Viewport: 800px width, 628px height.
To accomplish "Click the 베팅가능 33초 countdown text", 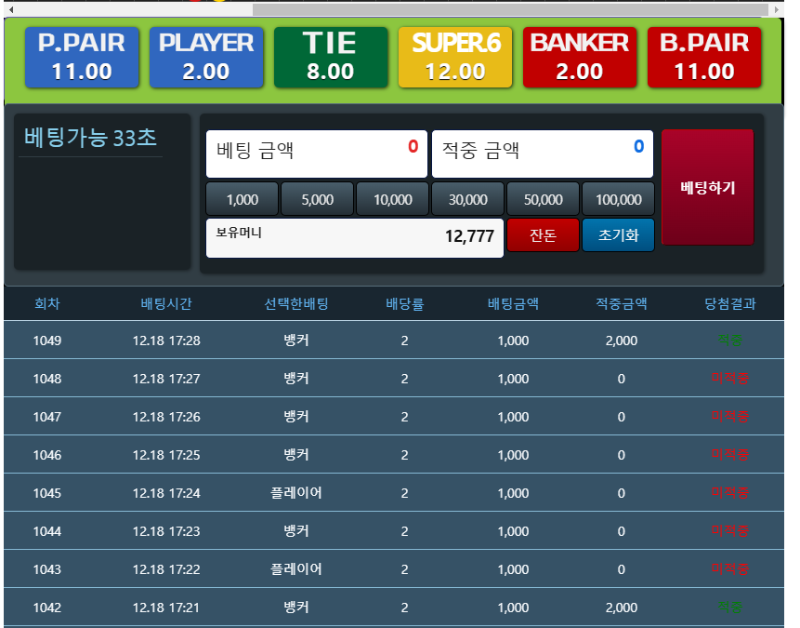I will pyautogui.click(x=90, y=138).
